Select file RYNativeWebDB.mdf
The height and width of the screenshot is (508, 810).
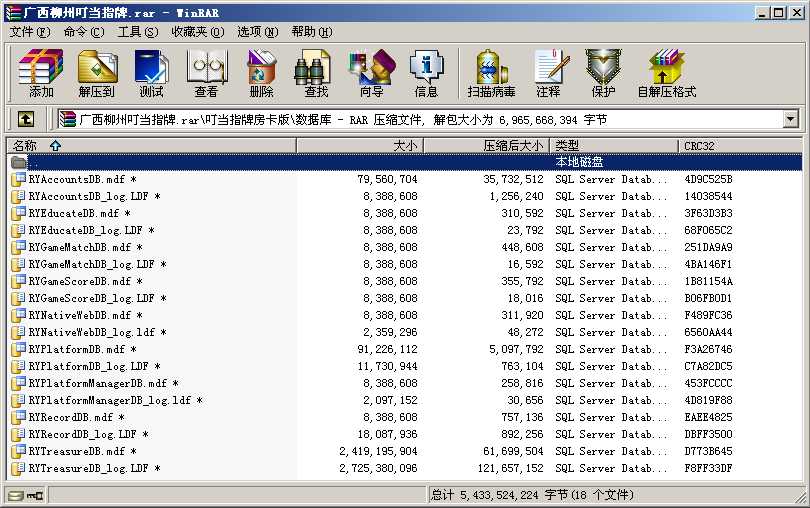[x=85, y=315]
